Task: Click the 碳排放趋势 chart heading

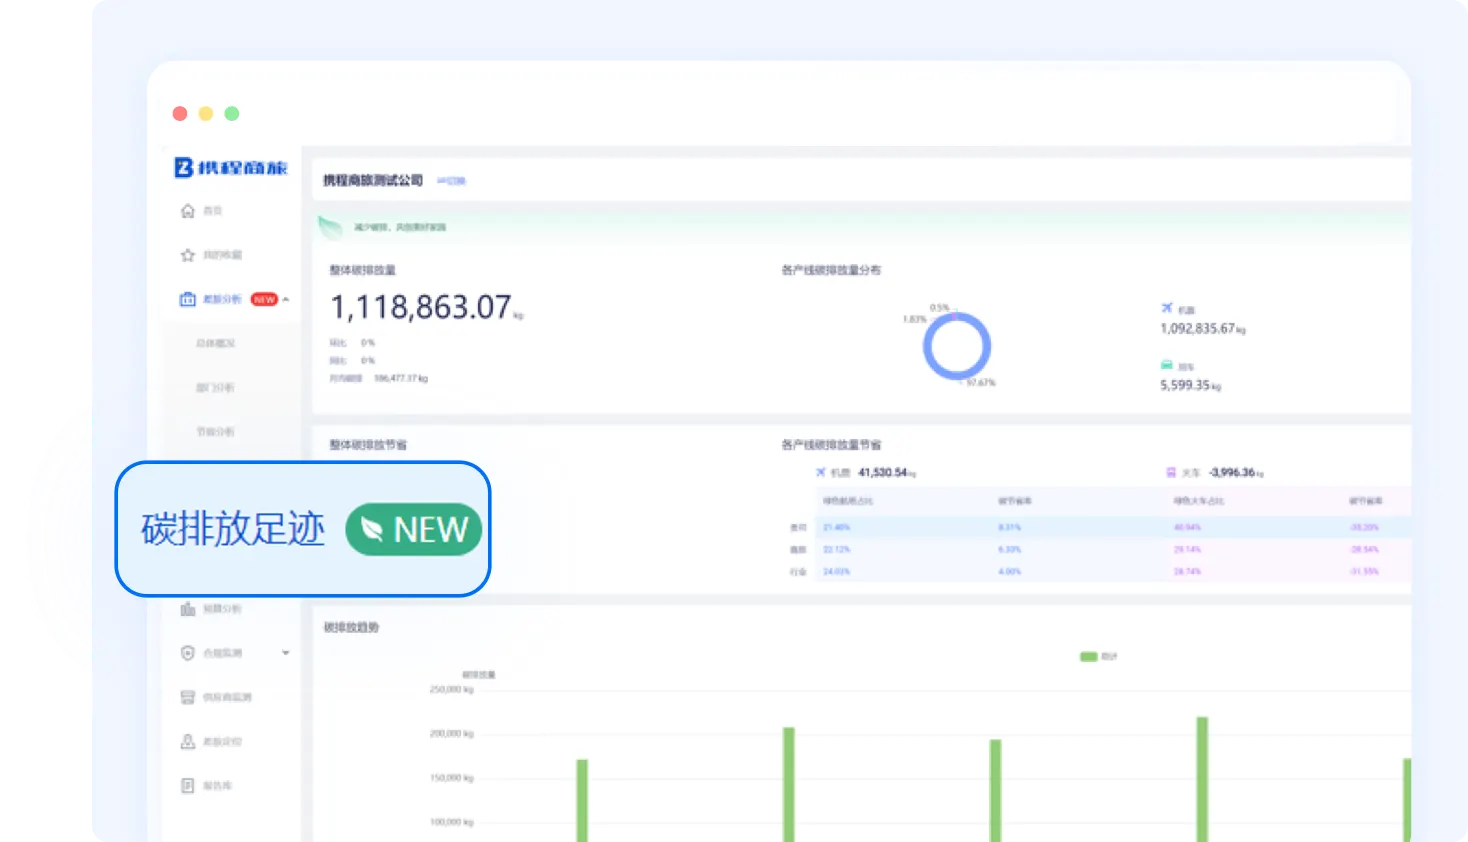Action: coord(351,628)
